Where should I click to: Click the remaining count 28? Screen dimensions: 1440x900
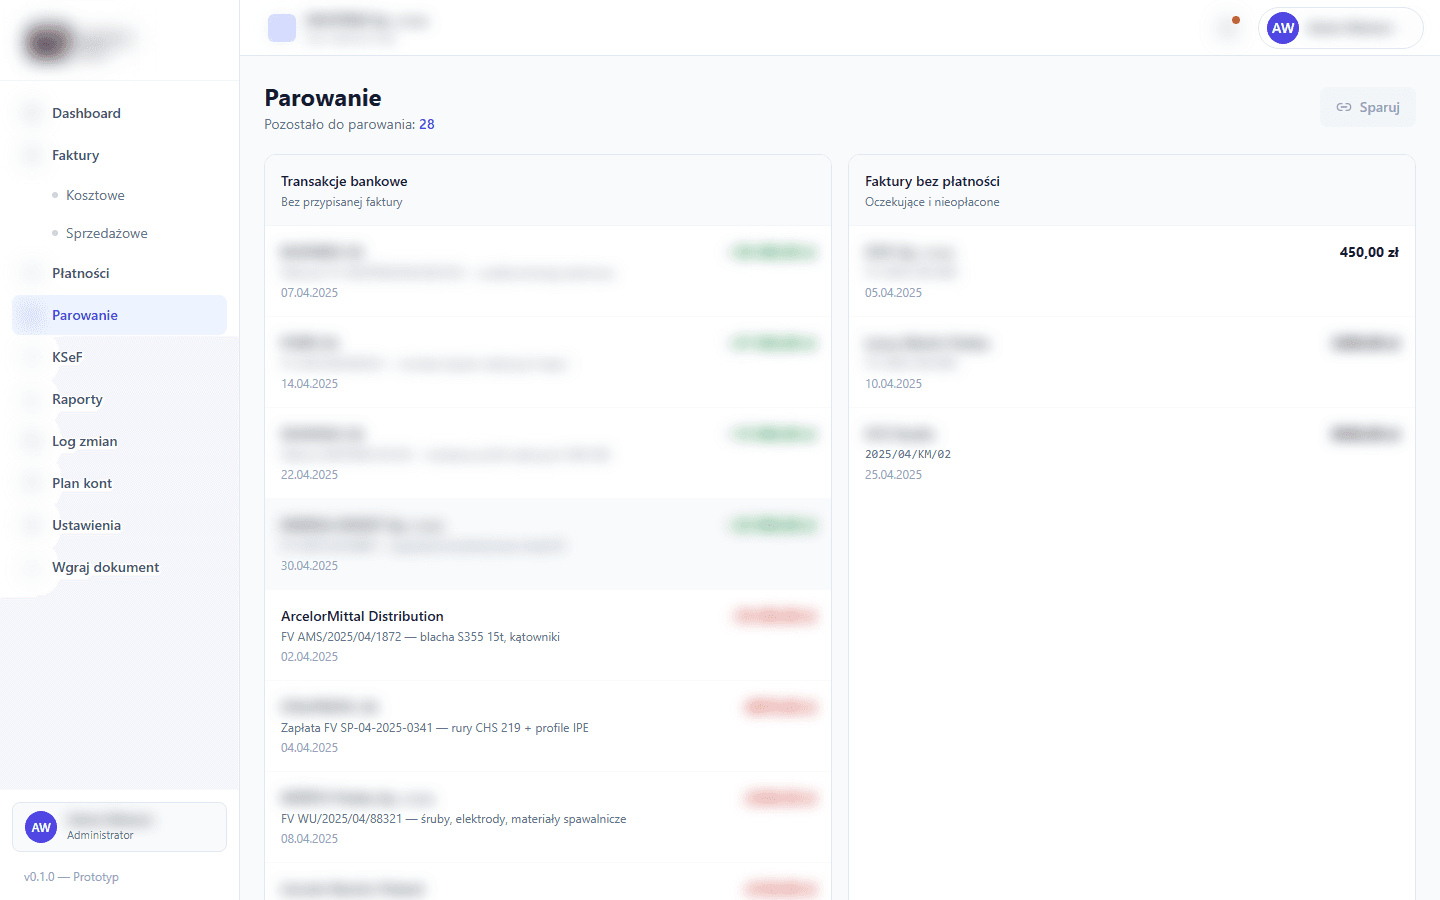click(427, 124)
